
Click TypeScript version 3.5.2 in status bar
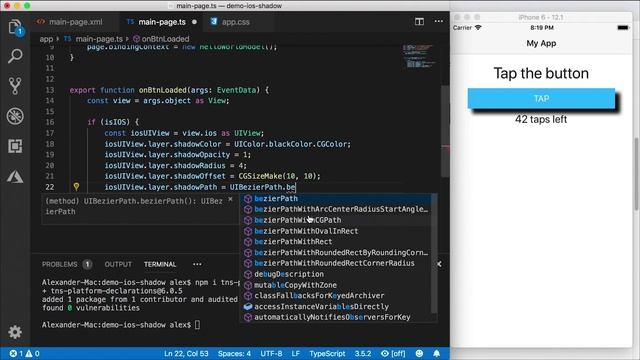(363, 353)
